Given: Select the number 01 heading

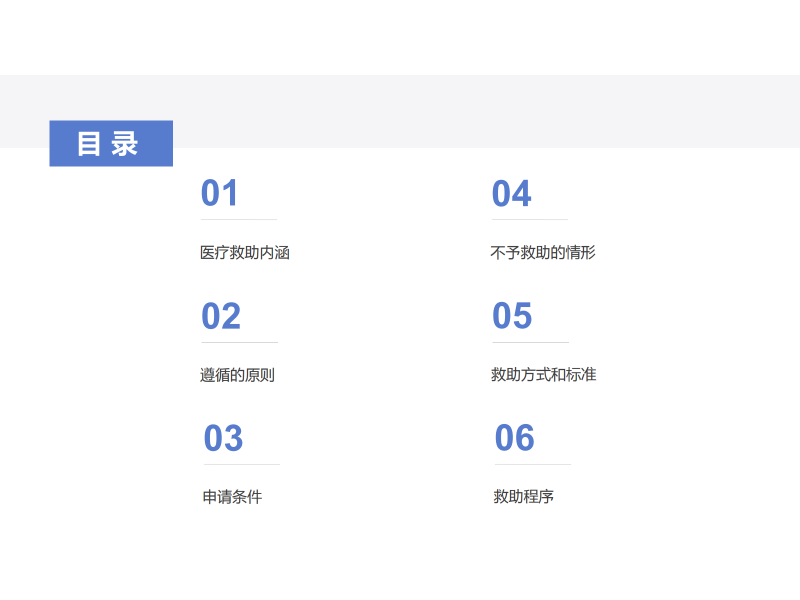Looking at the screenshot, I should tap(220, 193).
